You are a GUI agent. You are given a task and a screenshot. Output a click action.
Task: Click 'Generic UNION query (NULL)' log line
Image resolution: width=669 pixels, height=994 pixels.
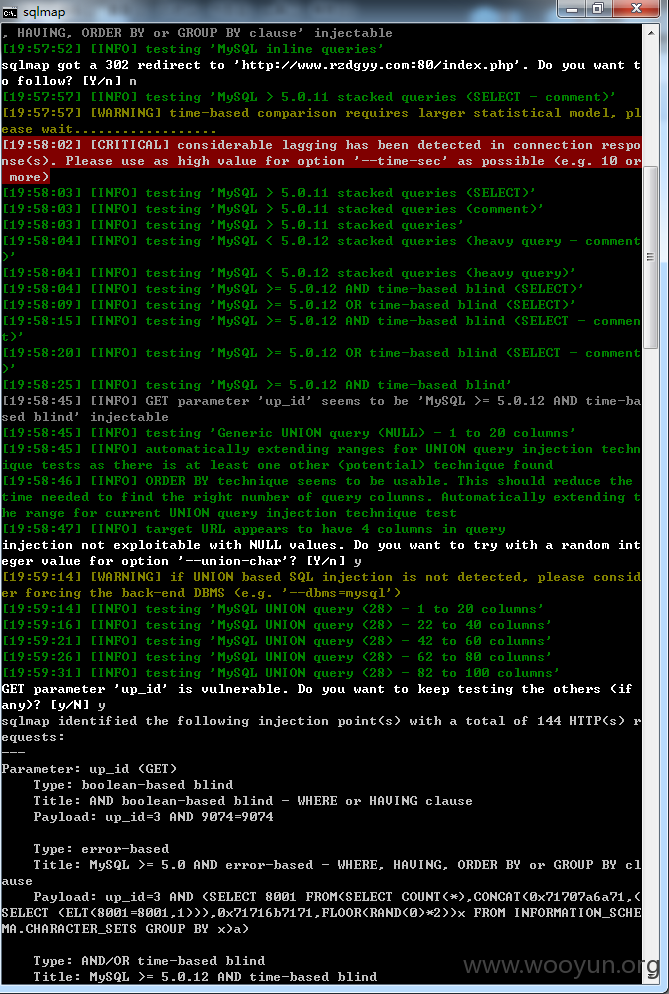(x=289, y=433)
